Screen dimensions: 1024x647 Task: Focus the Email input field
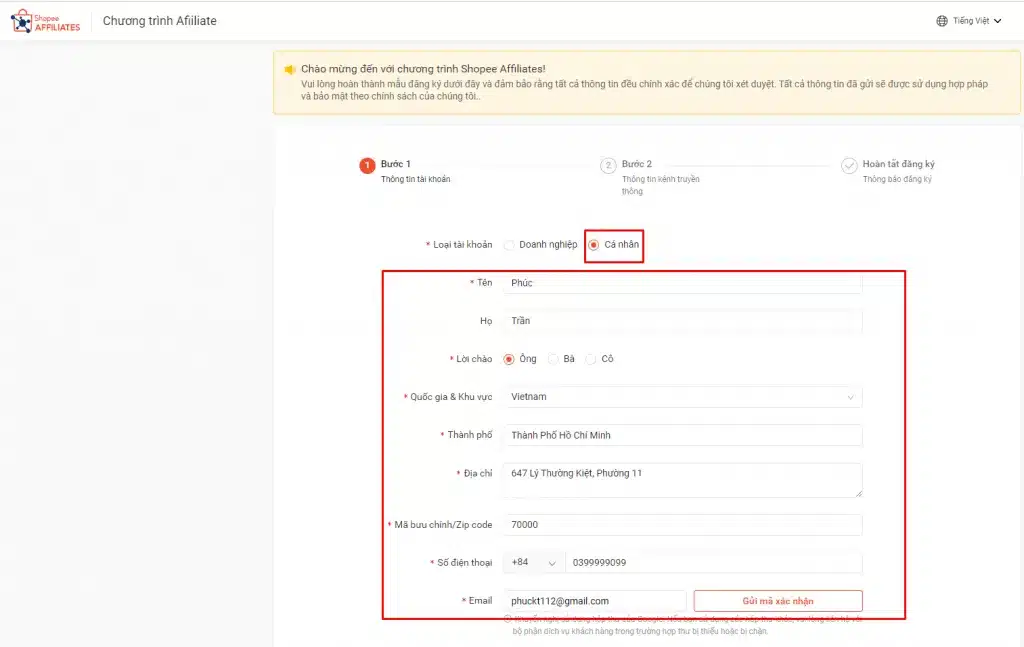pyautogui.click(x=594, y=601)
